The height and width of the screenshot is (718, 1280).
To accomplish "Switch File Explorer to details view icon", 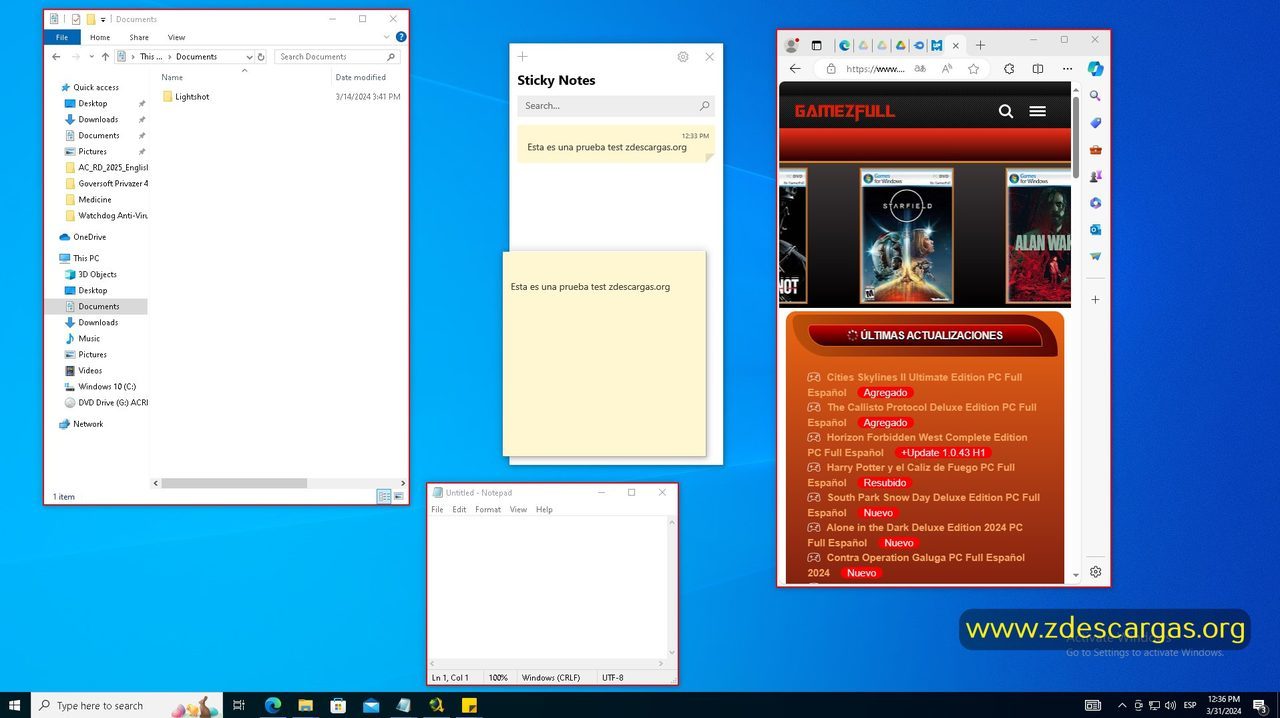I will [x=384, y=496].
